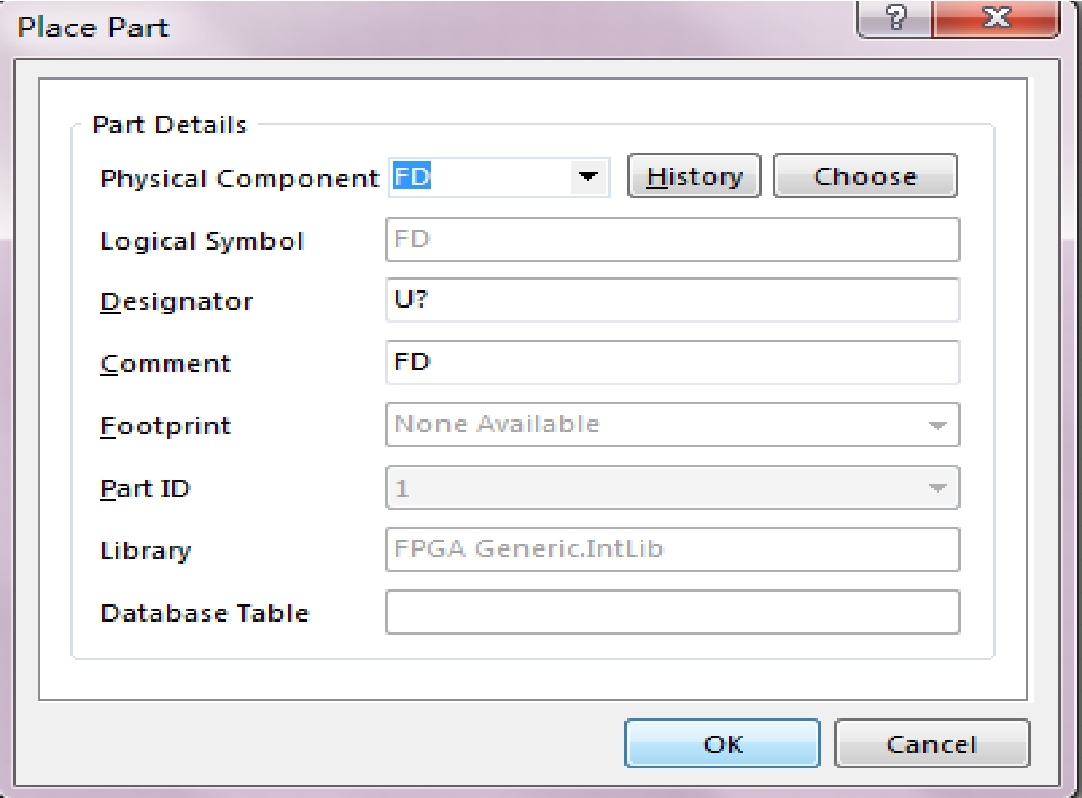Click the question mark help icon
The width and height of the screenshot is (1082, 798).
click(x=894, y=17)
